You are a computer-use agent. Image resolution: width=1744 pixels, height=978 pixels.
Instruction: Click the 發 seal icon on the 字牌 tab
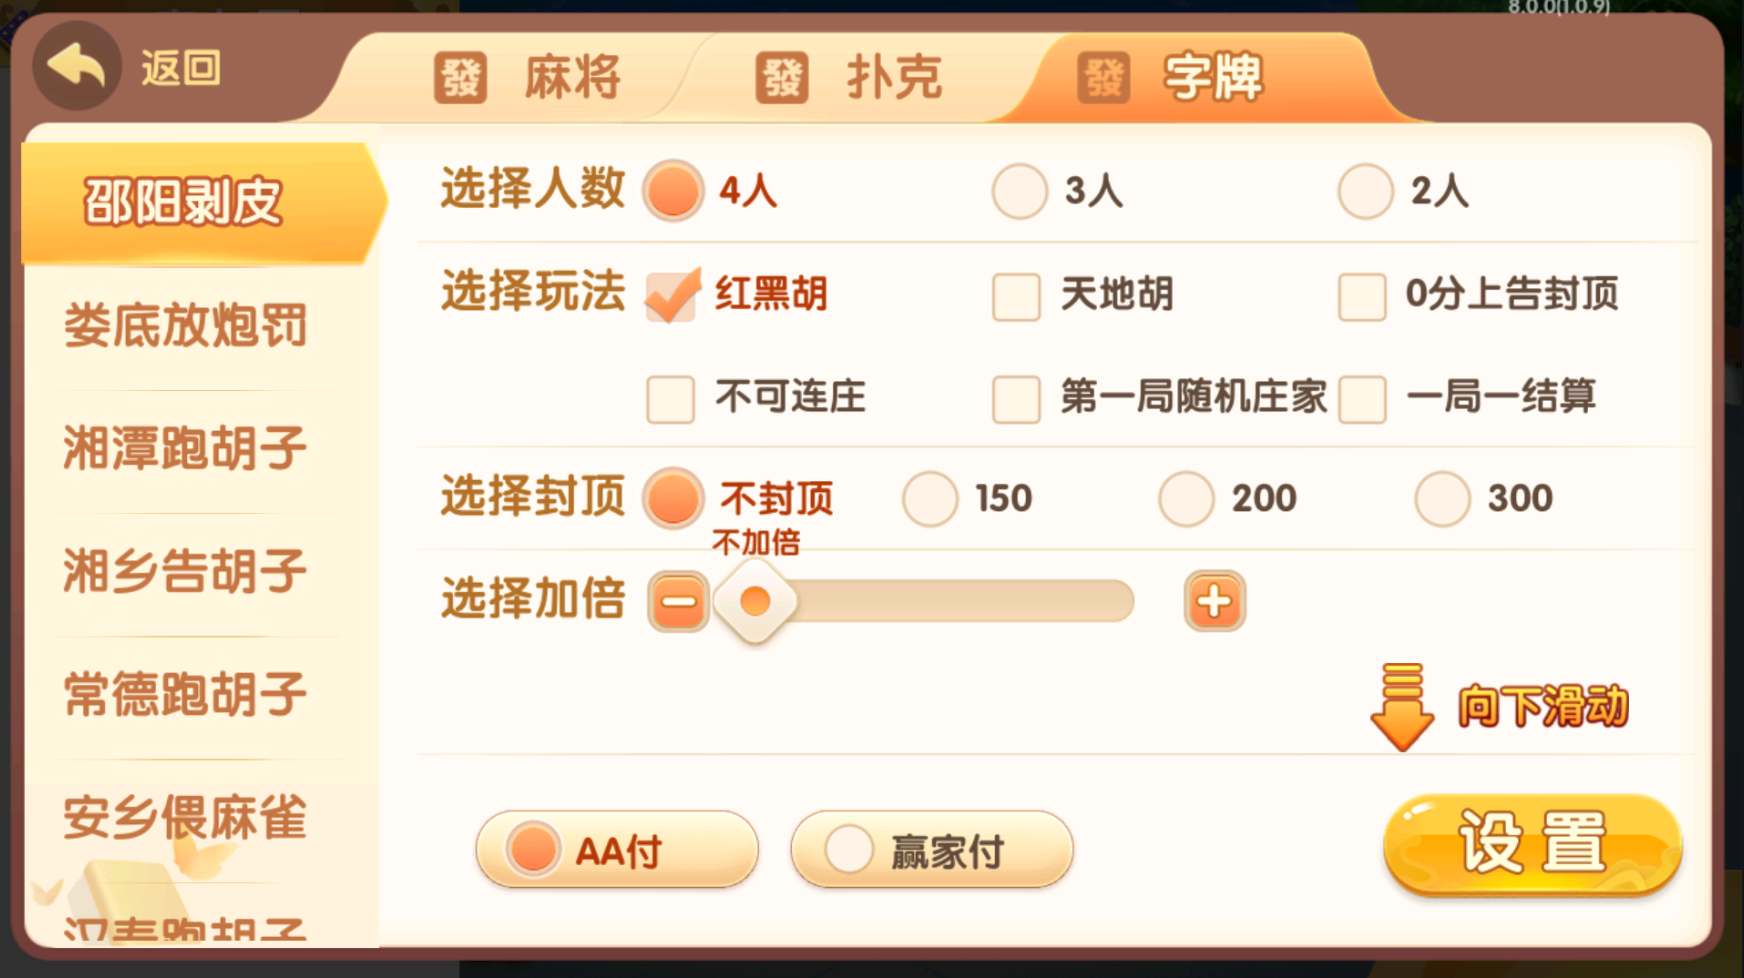(x=1103, y=78)
